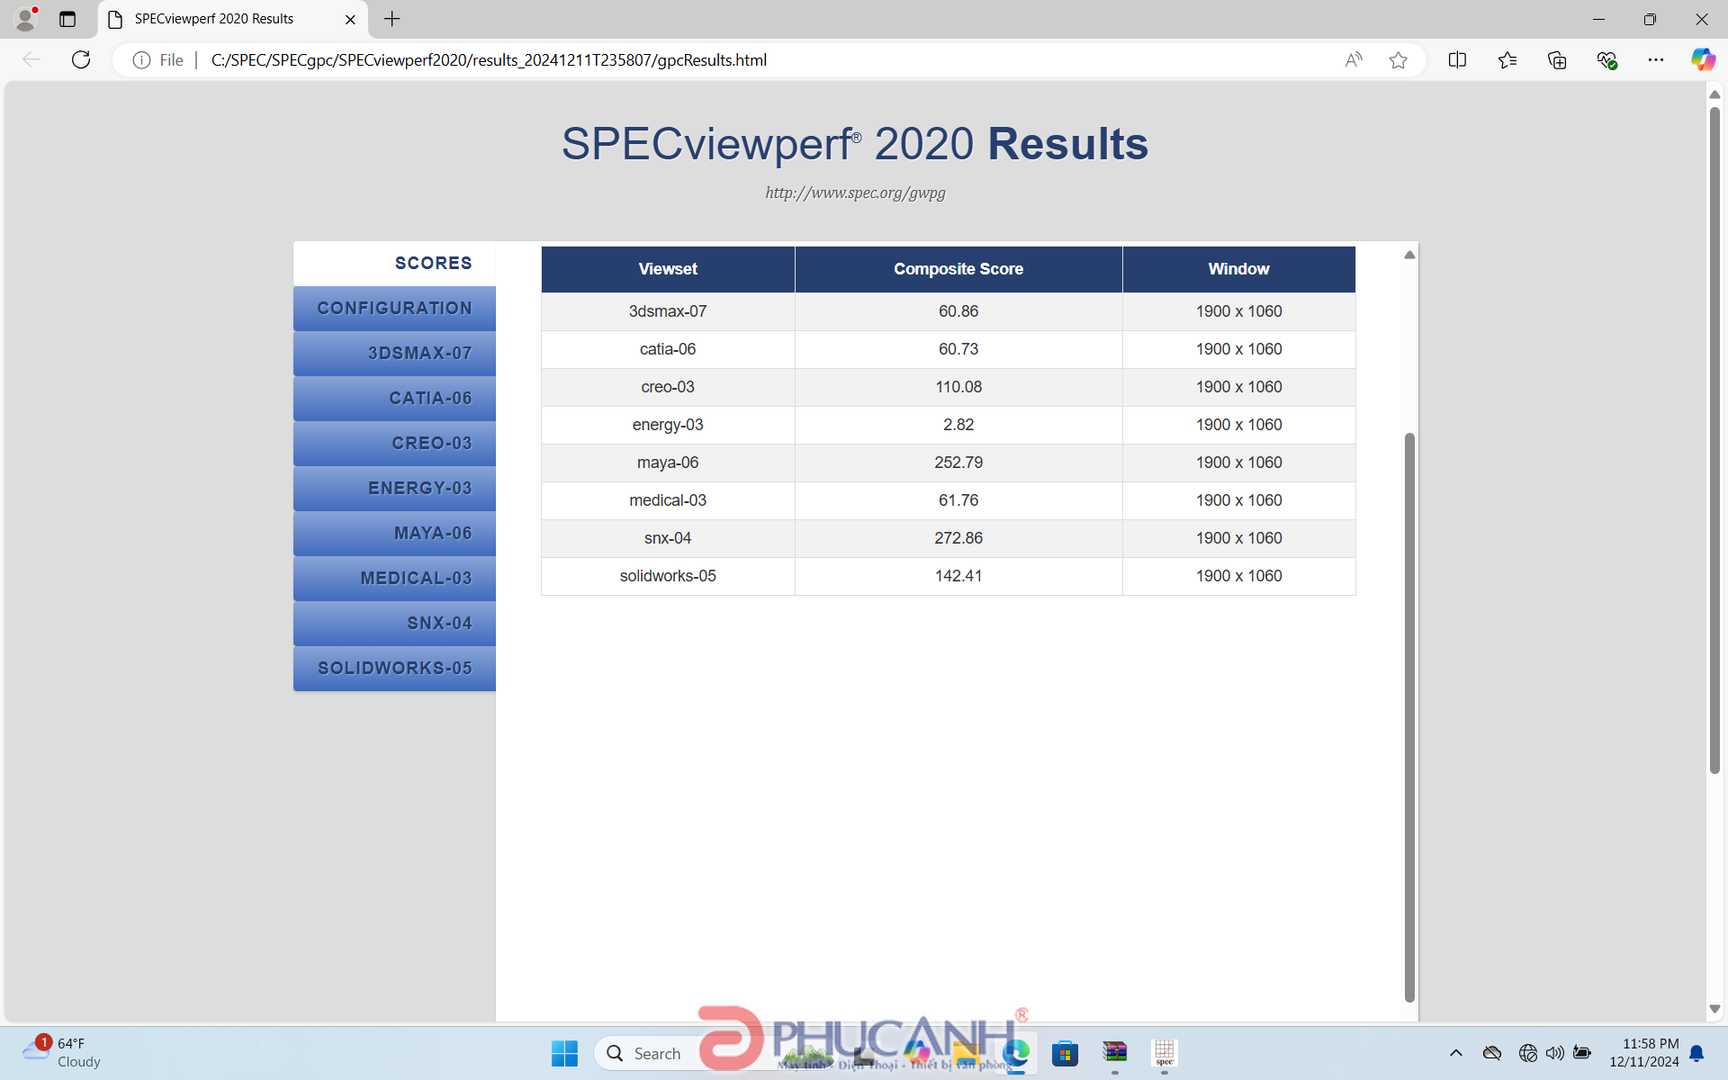The height and width of the screenshot is (1080, 1728).
Task: Click the inner results panel scrollbar thumb
Action: point(1410,717)
